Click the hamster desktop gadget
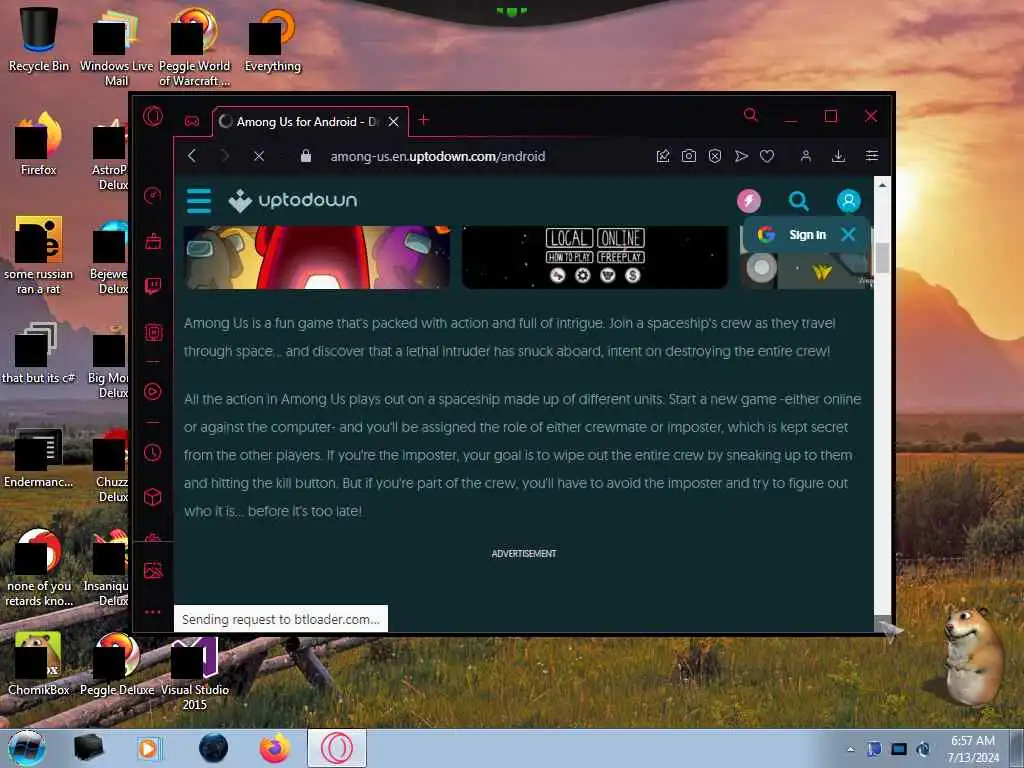1024x768 pixels. click(x=972, y=656)
